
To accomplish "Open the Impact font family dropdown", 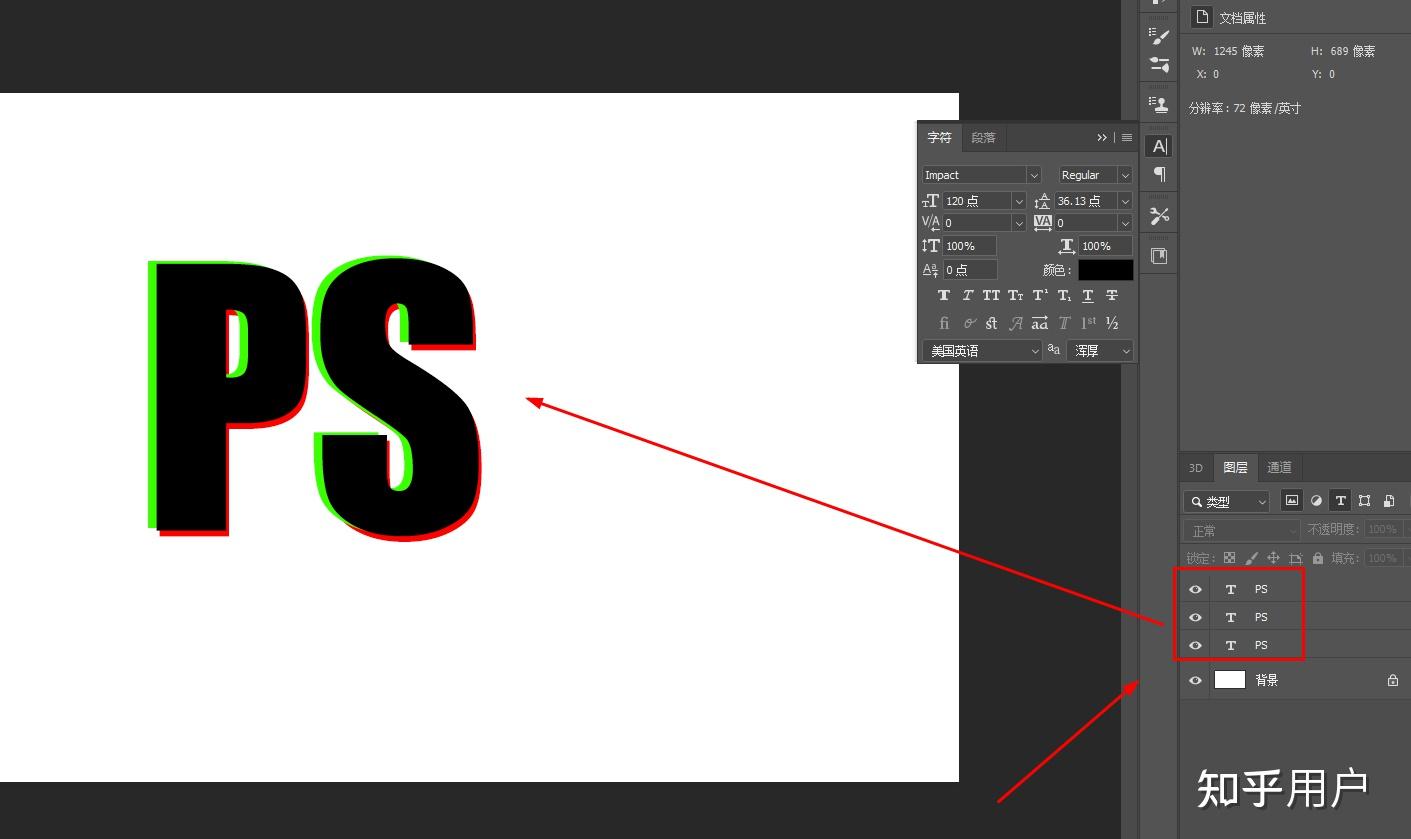I will click(1034, 175).
